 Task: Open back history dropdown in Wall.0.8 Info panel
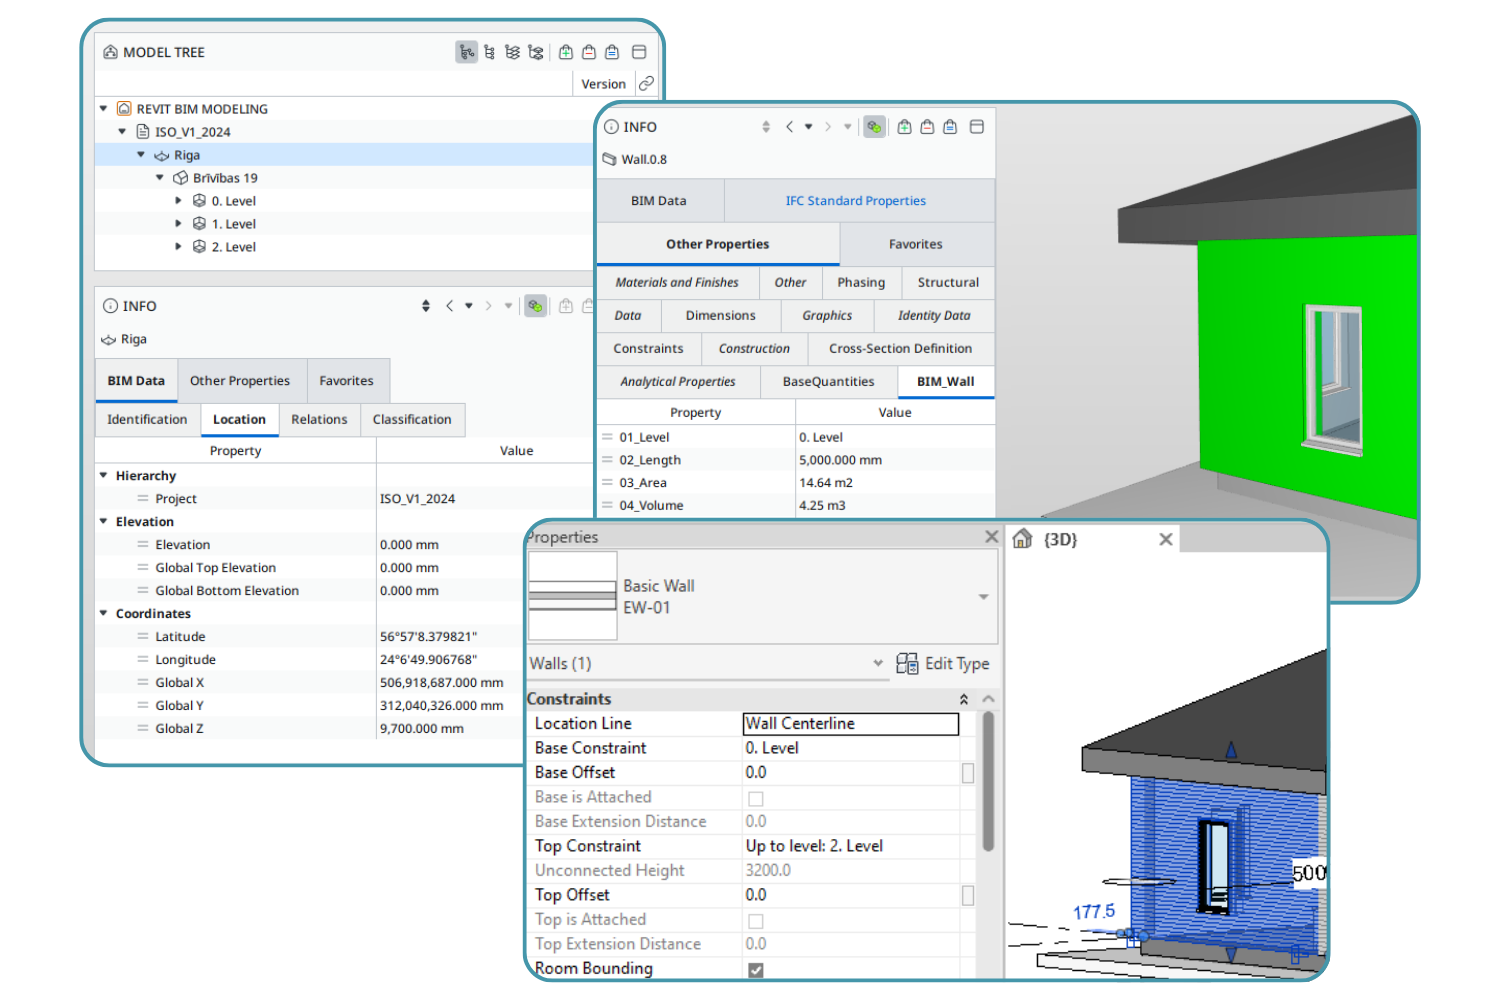click(x=809, y=127)
